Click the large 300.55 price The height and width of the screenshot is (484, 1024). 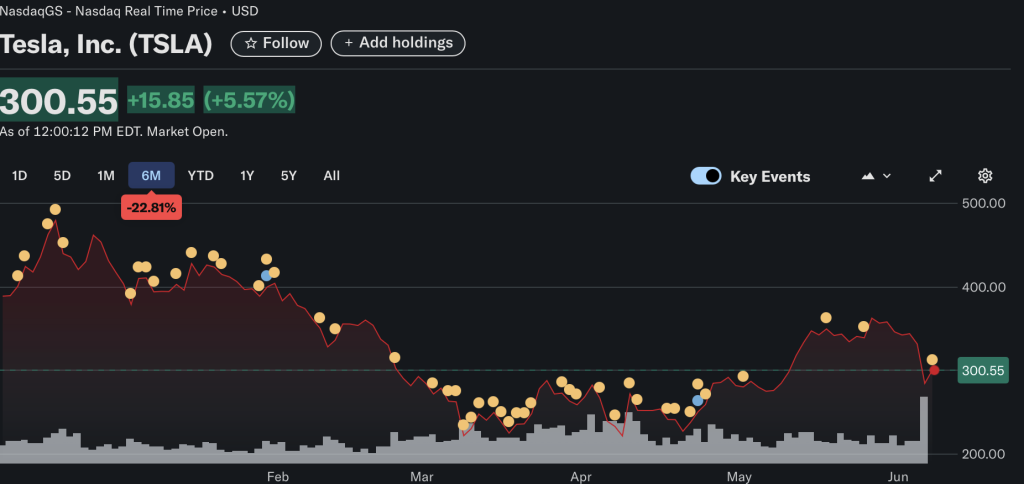click(59, 101)
